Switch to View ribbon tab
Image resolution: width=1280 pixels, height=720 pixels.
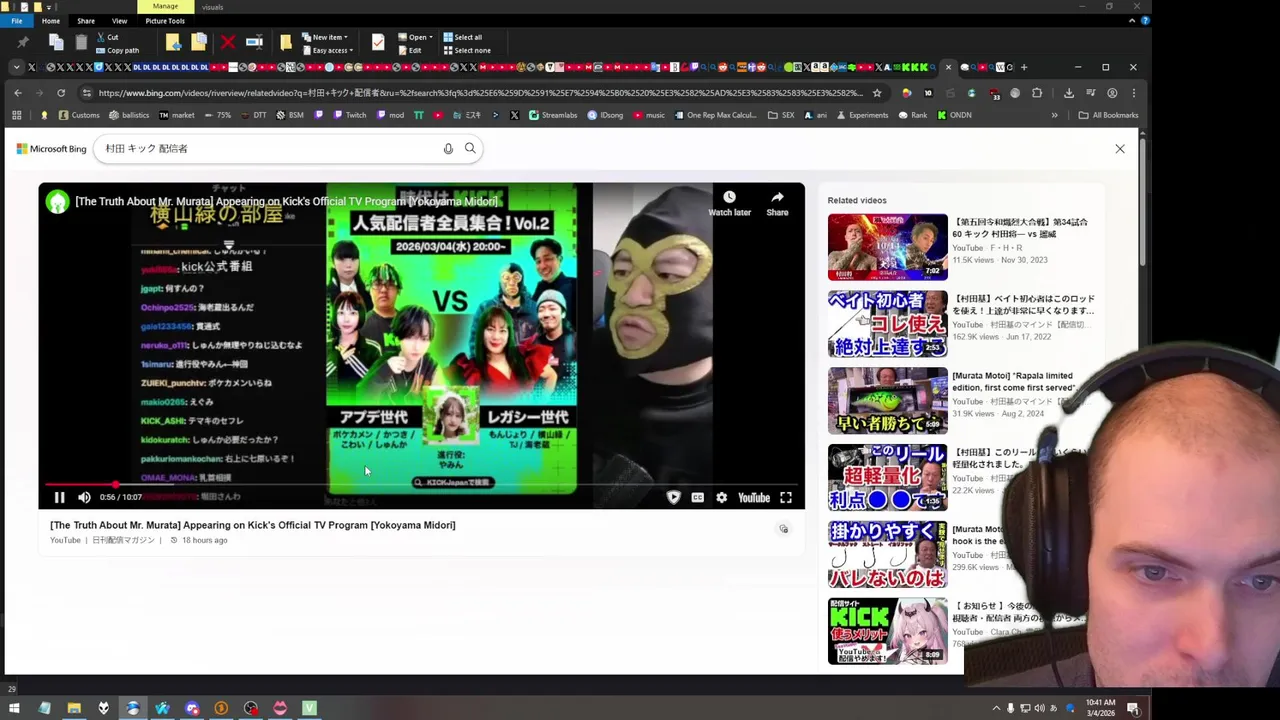(119, 21)
